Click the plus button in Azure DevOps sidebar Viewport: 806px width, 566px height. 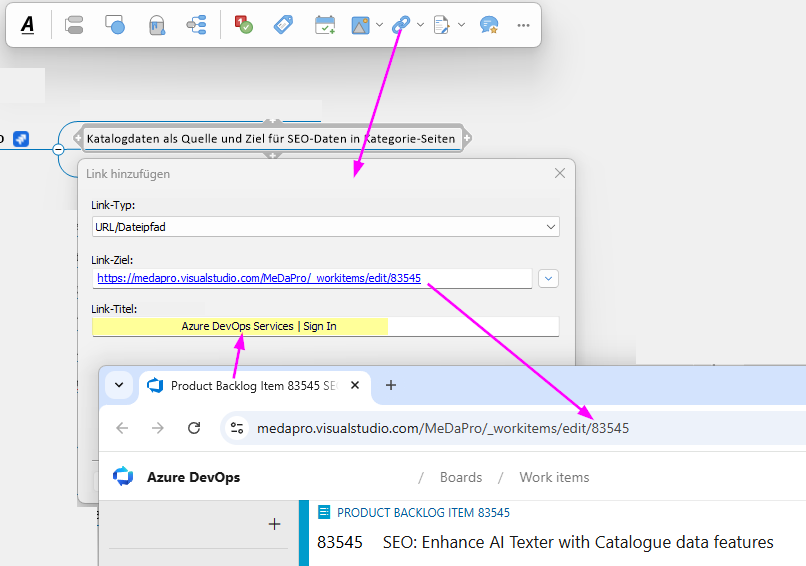pyautogui.click(x=274, y=524)
